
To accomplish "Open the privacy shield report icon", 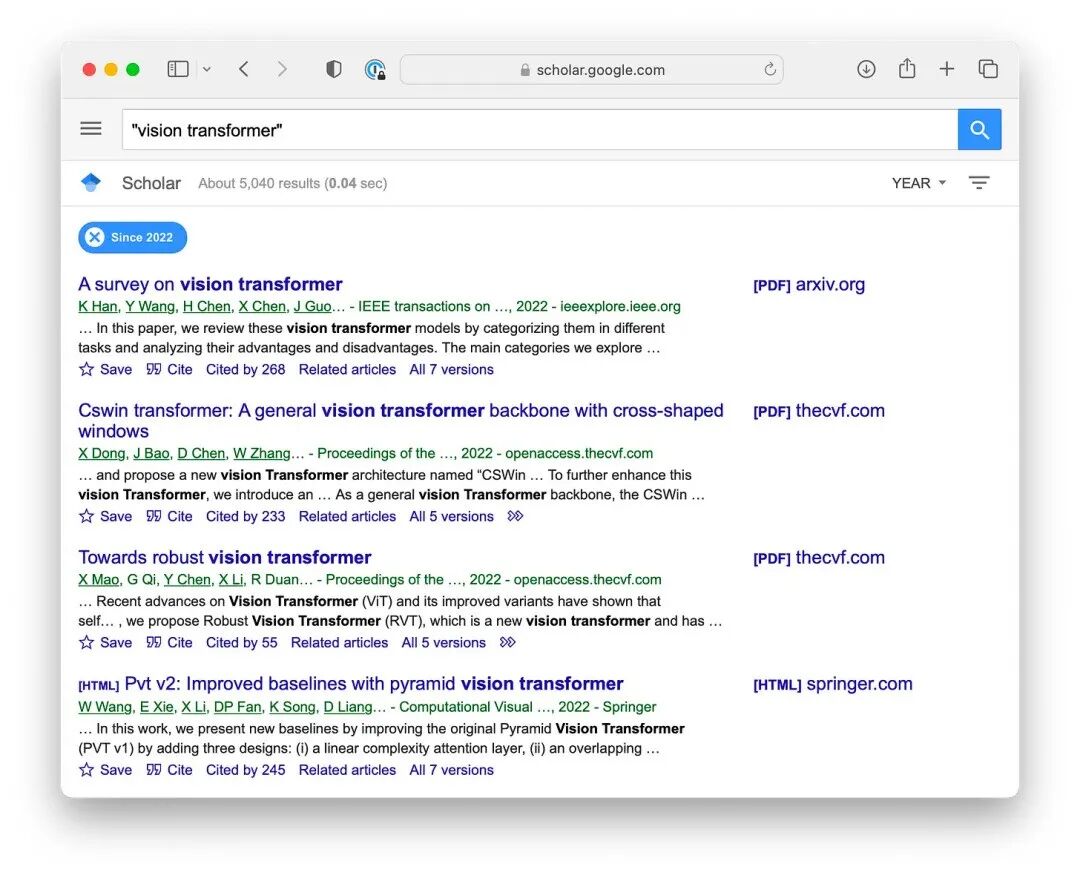I will tap(333, 69).
